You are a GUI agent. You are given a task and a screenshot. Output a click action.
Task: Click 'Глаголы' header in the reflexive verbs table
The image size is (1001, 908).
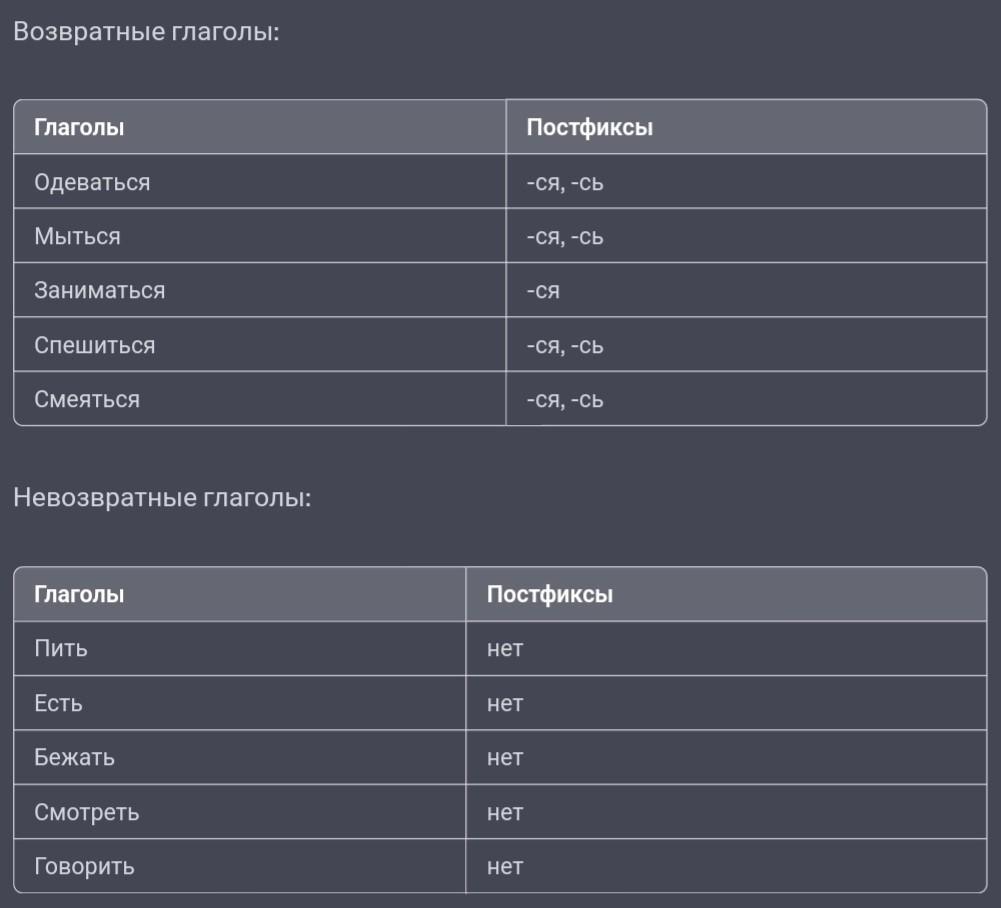pyautogui.click(x=79, y=127)
